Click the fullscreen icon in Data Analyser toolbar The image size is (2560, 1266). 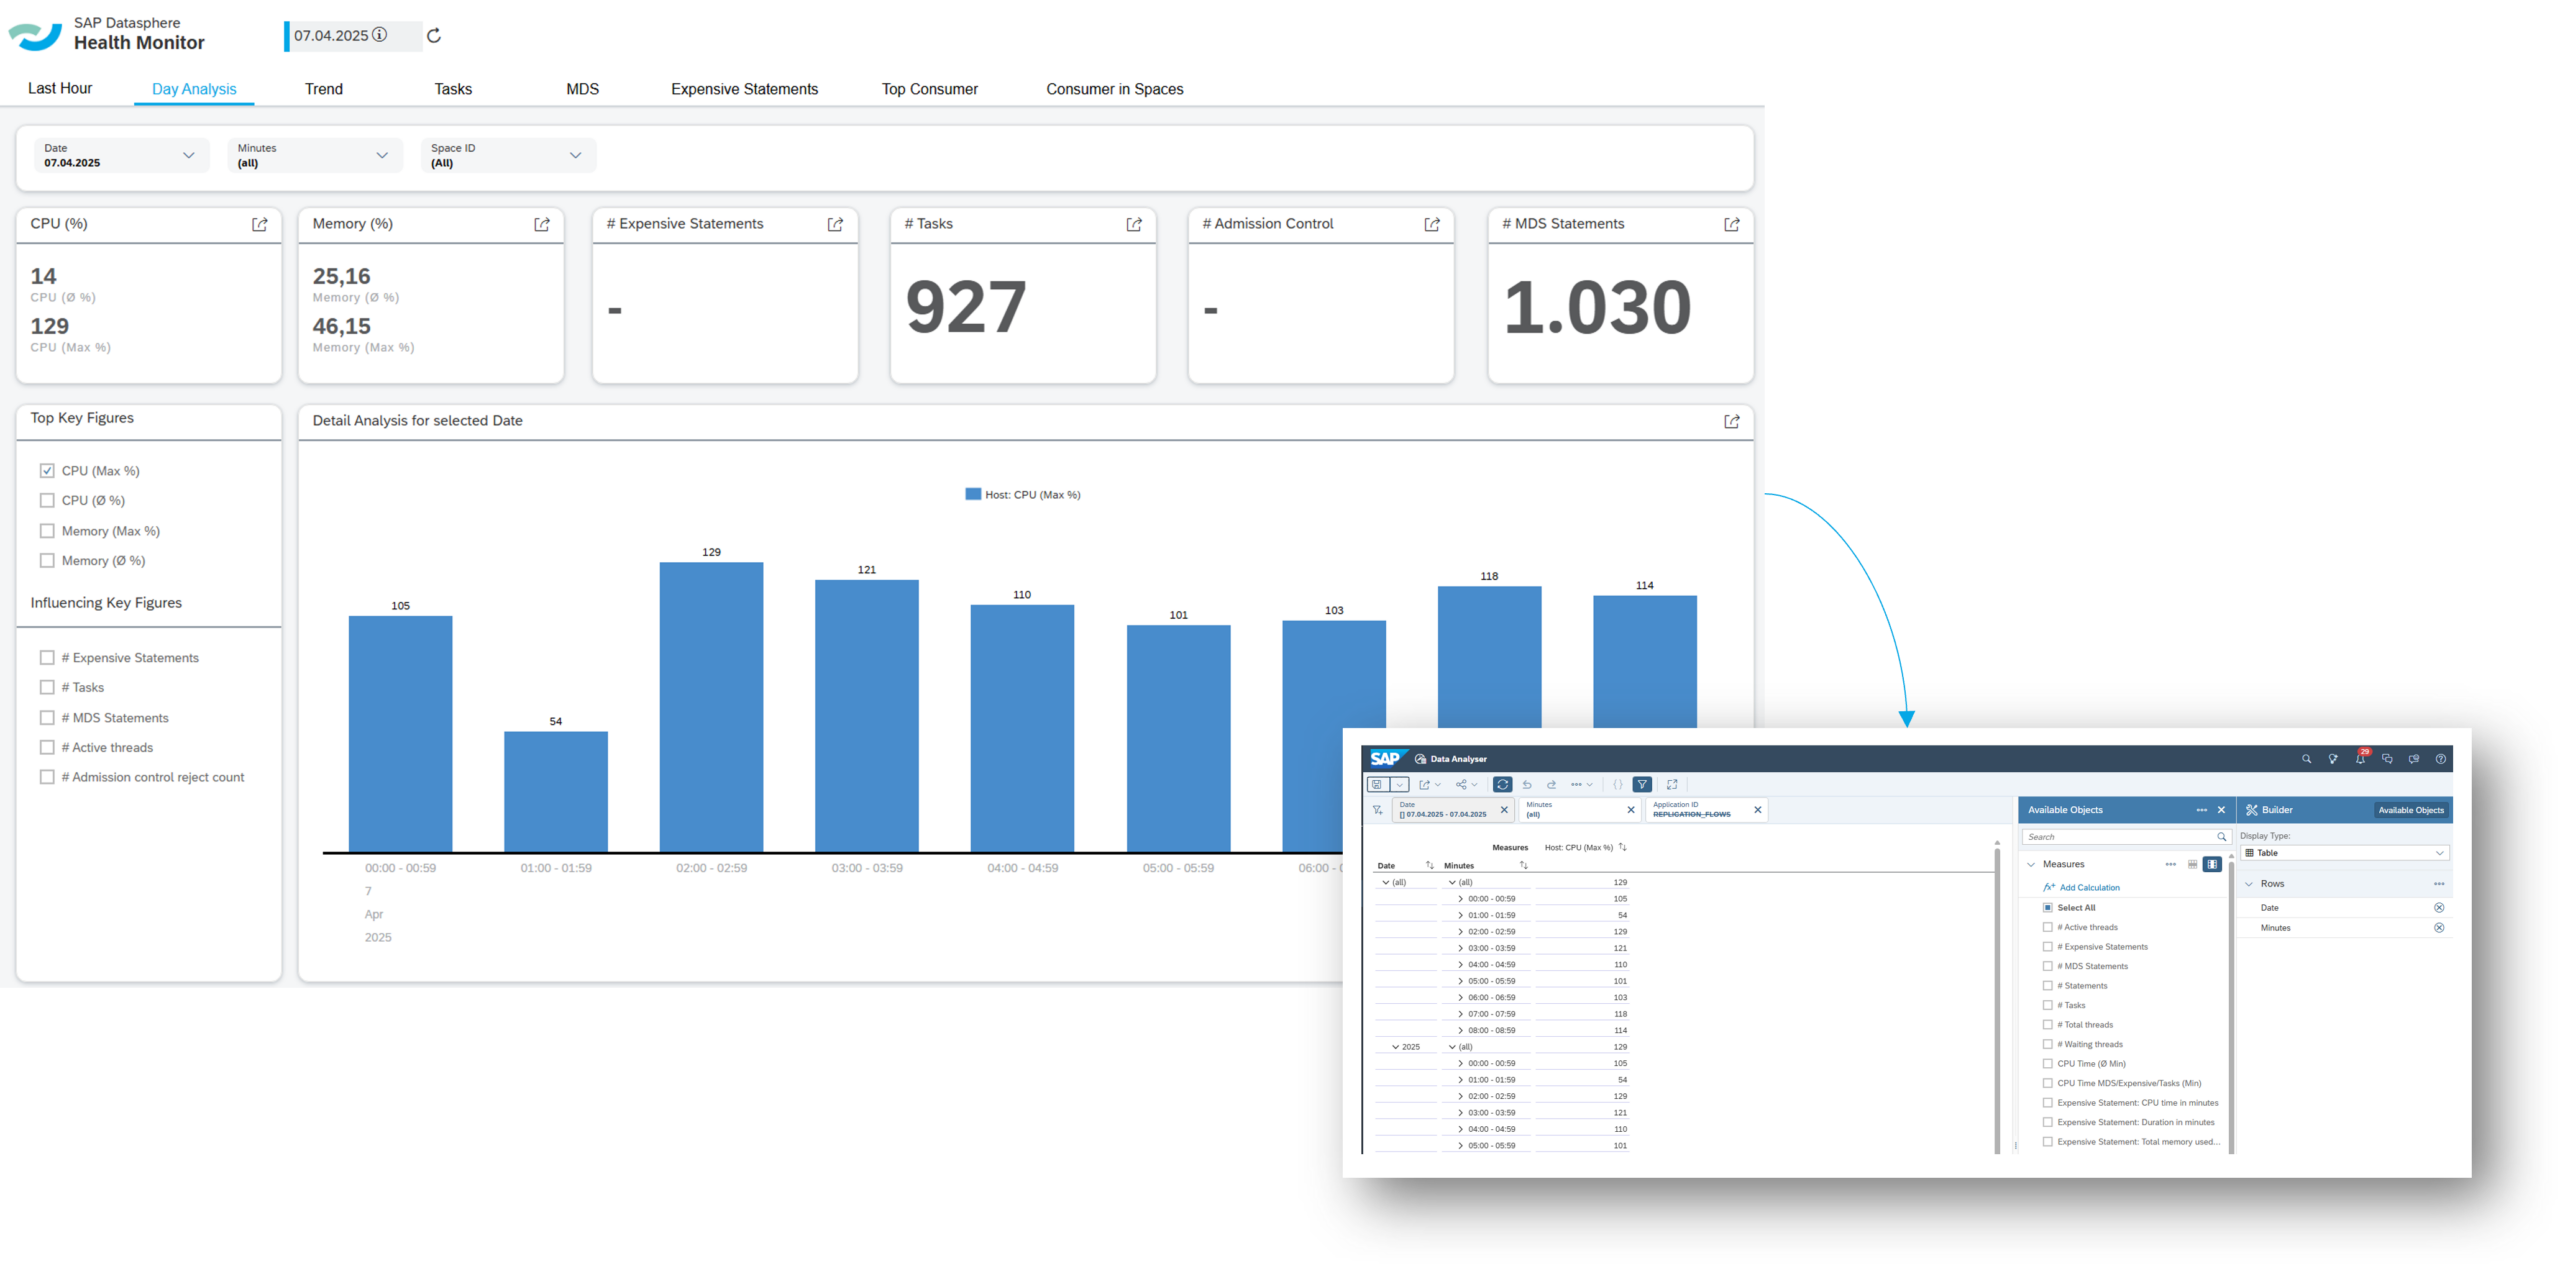[1672, 785]
